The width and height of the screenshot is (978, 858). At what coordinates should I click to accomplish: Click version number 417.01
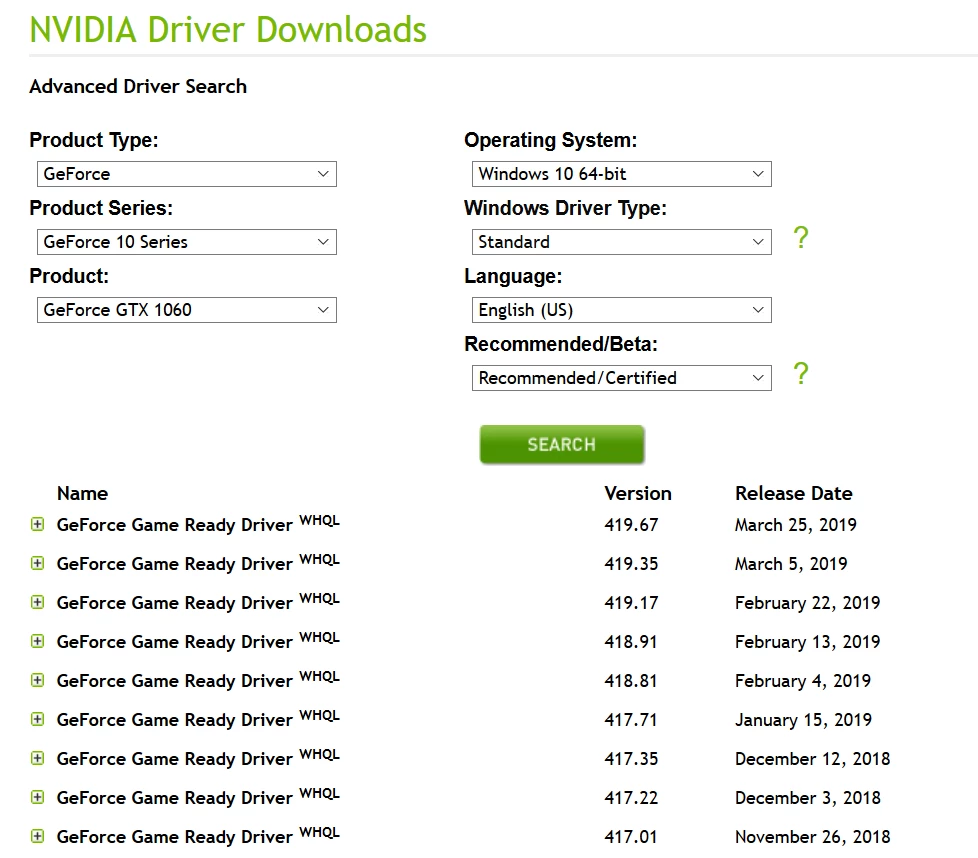pos(631,837)
